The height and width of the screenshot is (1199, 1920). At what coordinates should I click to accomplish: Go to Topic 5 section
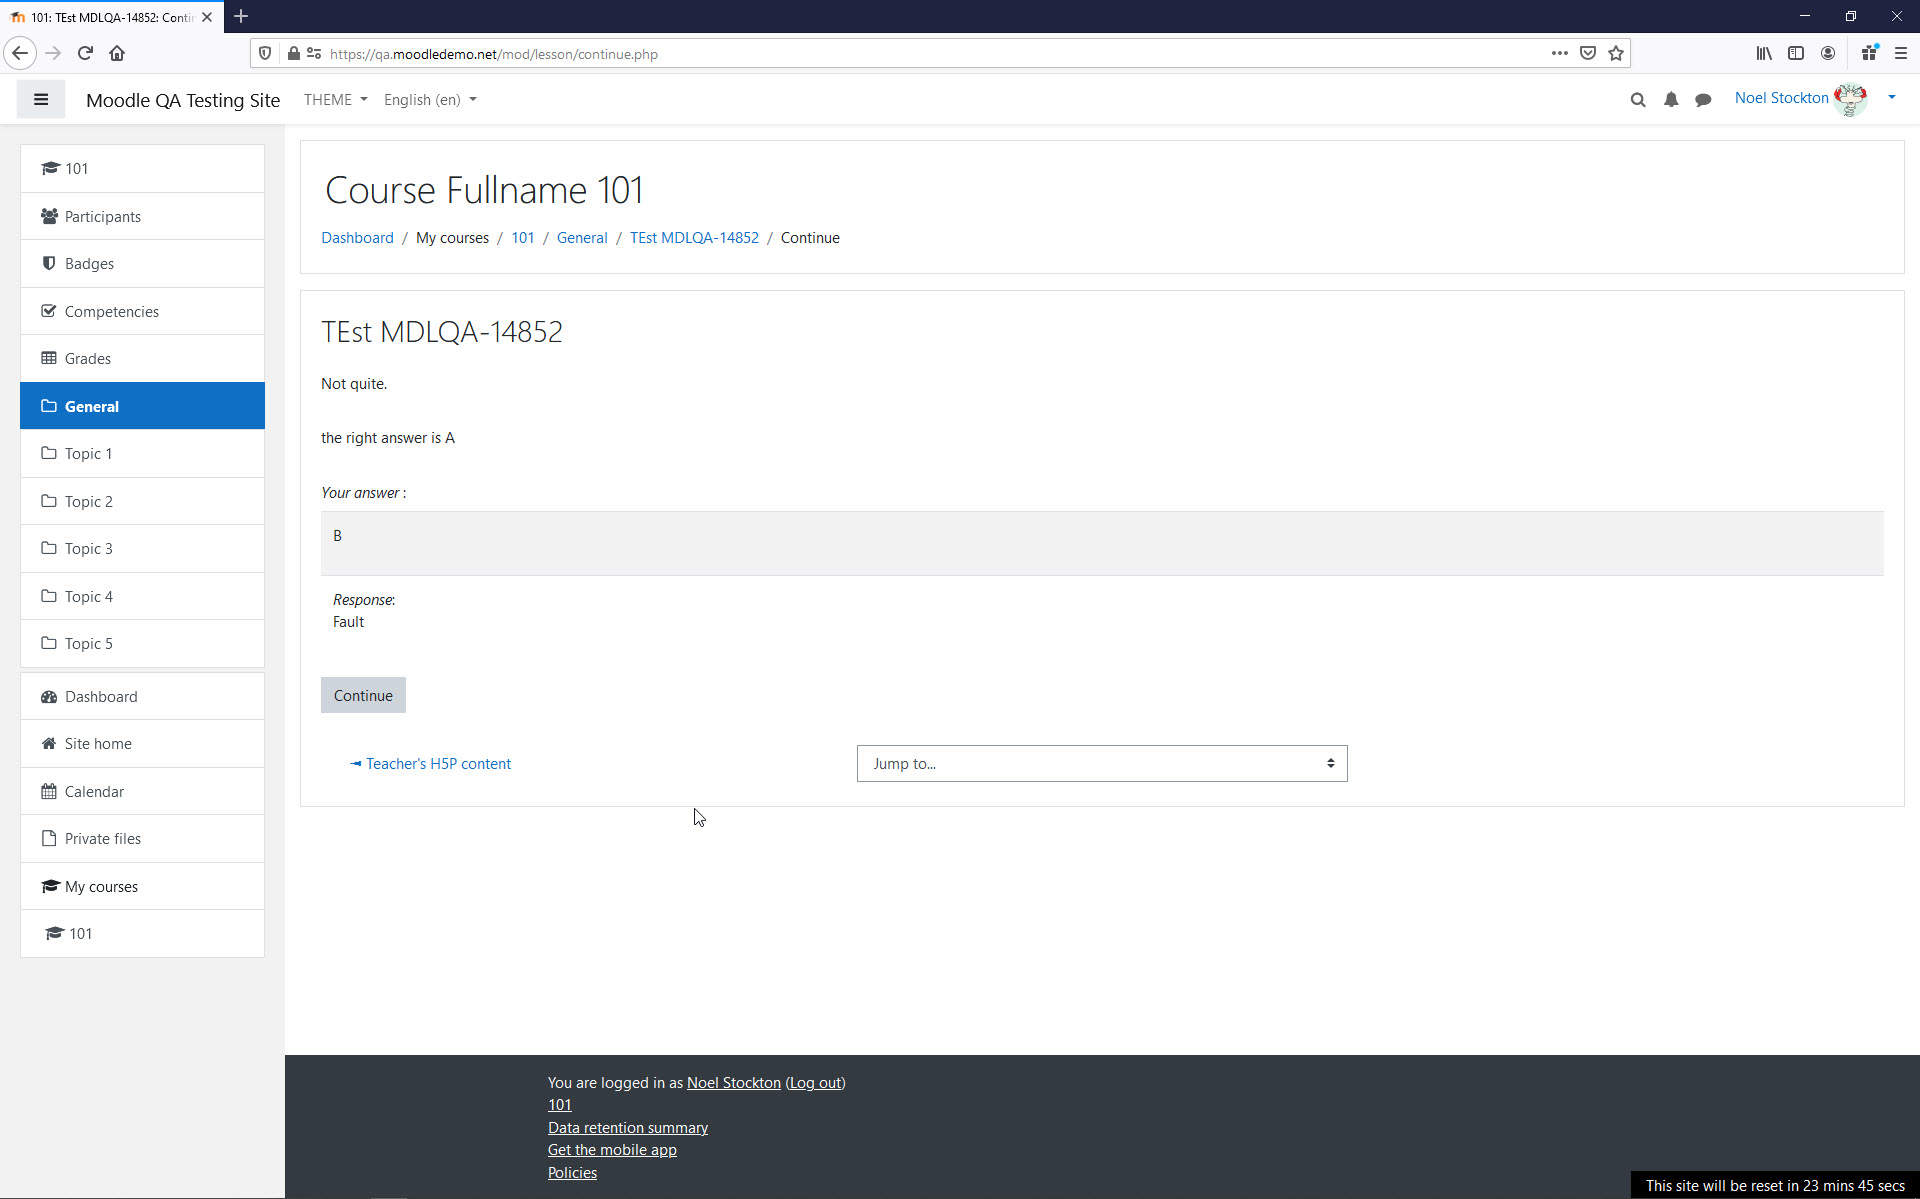(x=142, y=643)
